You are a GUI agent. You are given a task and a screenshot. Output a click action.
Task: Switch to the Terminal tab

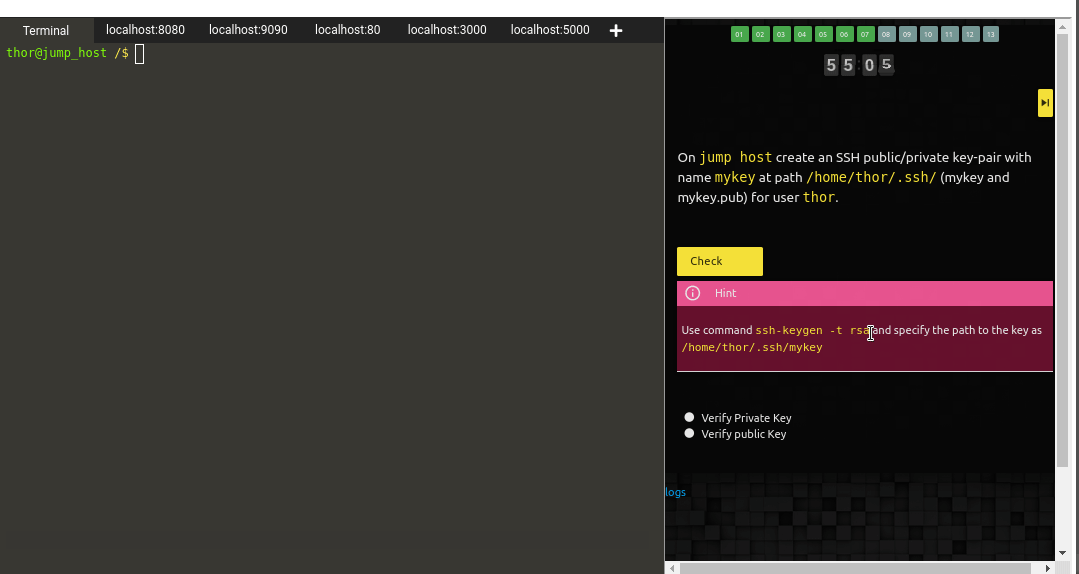46,30
